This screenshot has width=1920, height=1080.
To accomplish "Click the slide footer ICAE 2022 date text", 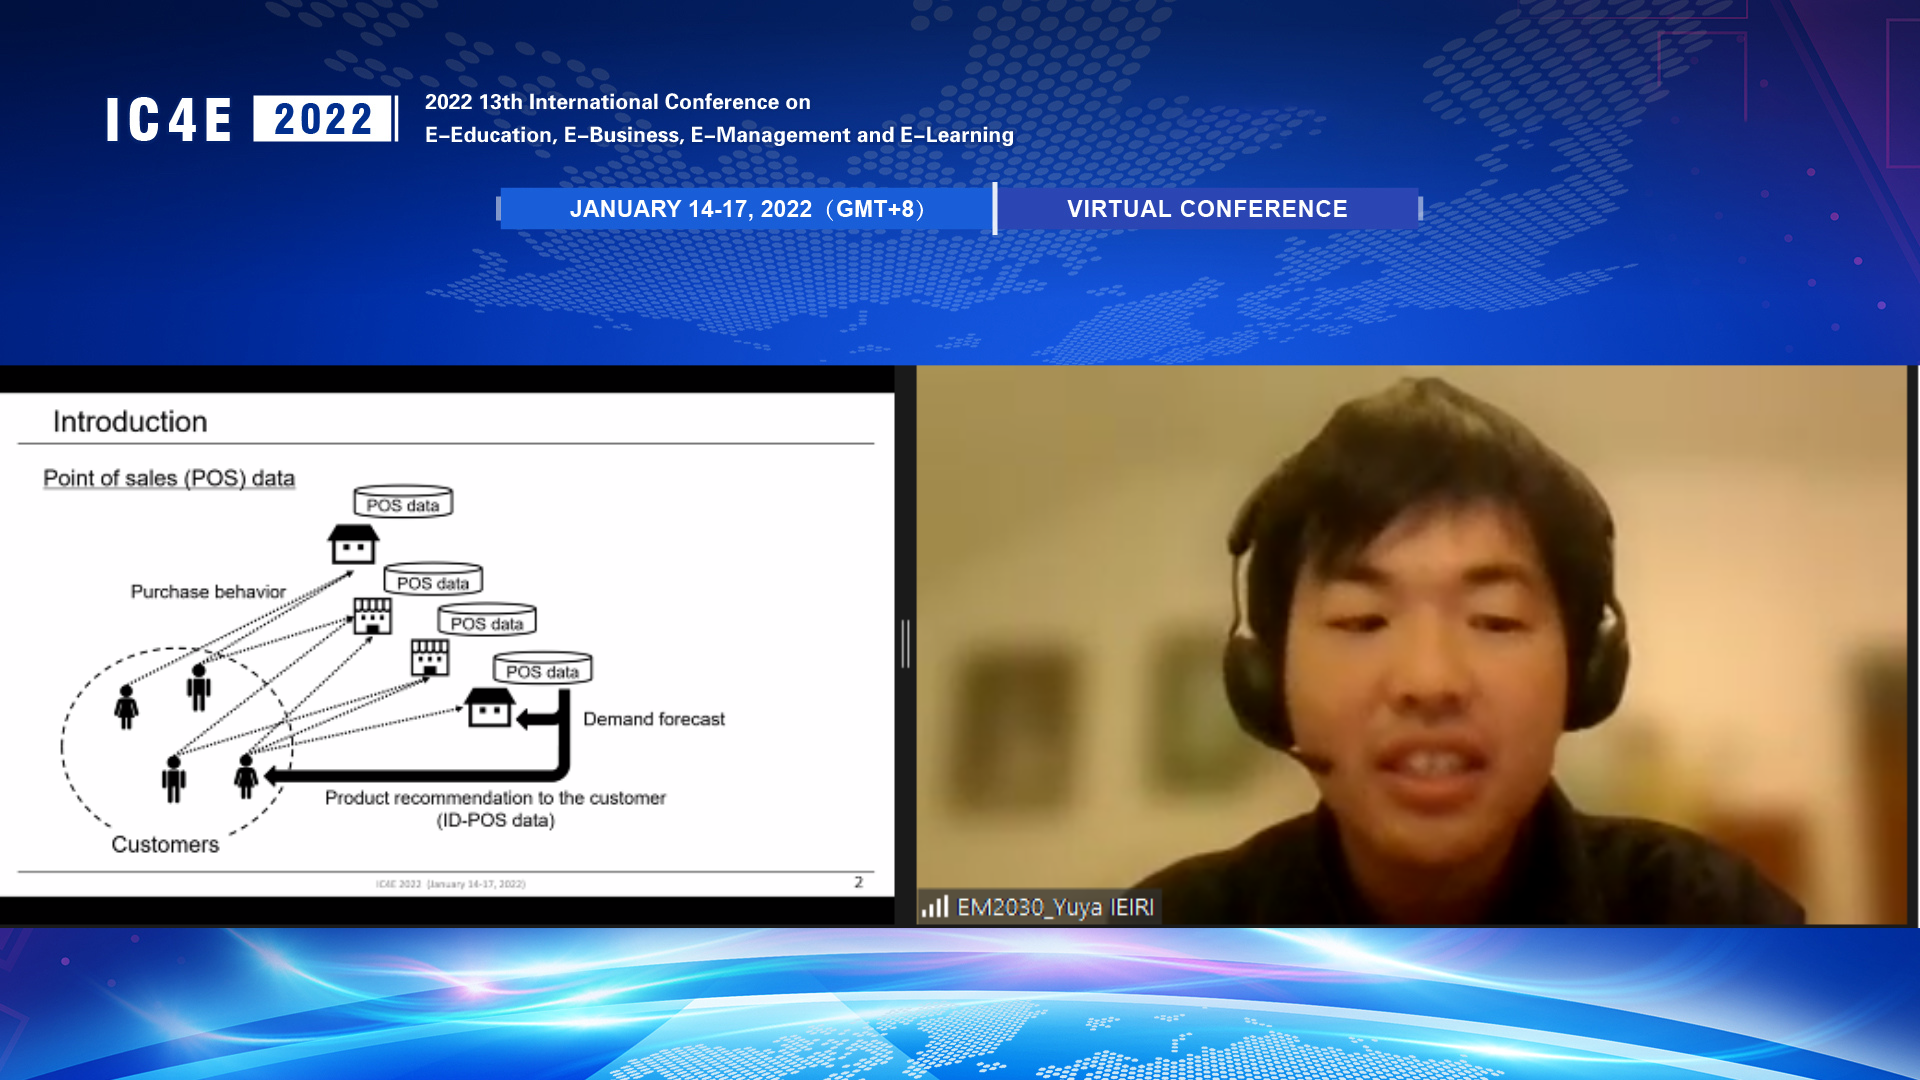I will coord(450,884).
